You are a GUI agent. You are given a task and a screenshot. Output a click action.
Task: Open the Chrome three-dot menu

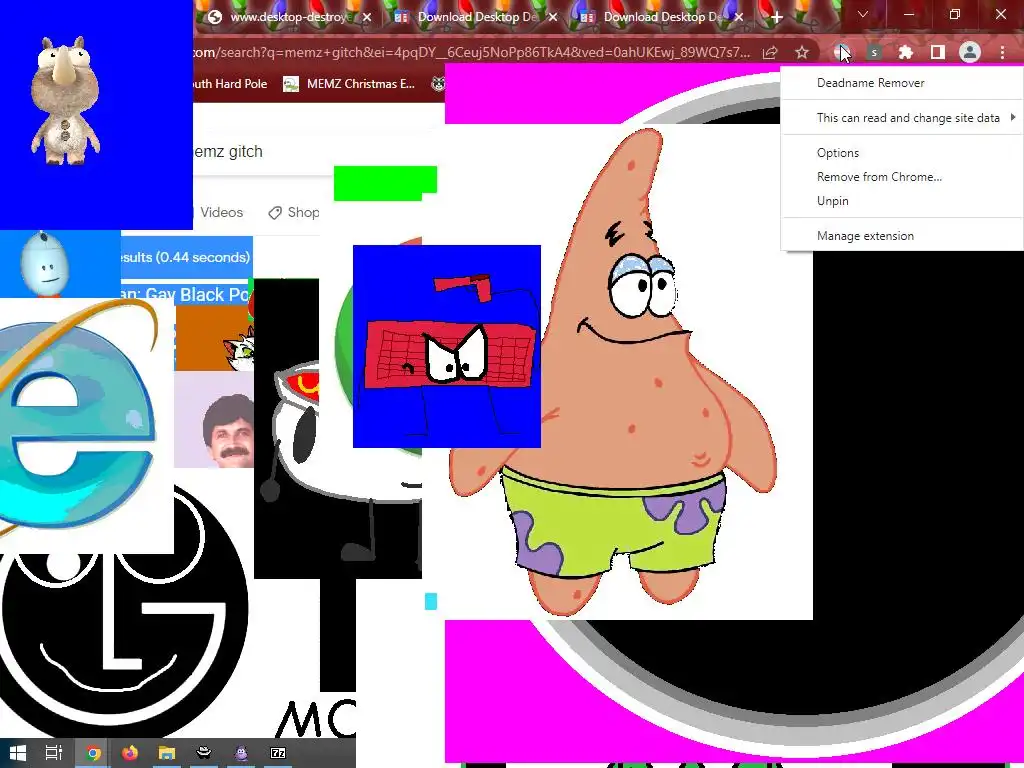click(1002, 52)
